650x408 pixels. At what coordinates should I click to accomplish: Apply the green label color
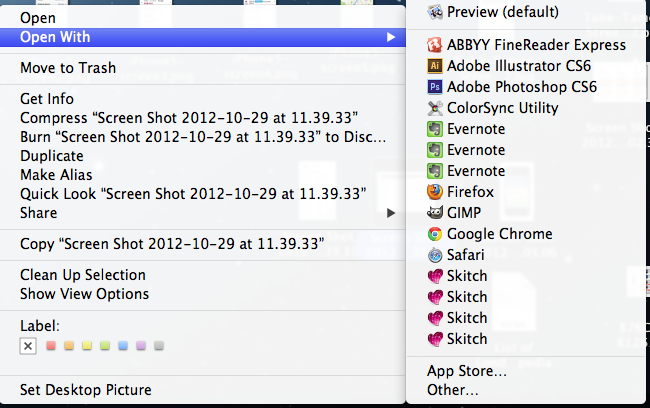(x=105, y=345)
